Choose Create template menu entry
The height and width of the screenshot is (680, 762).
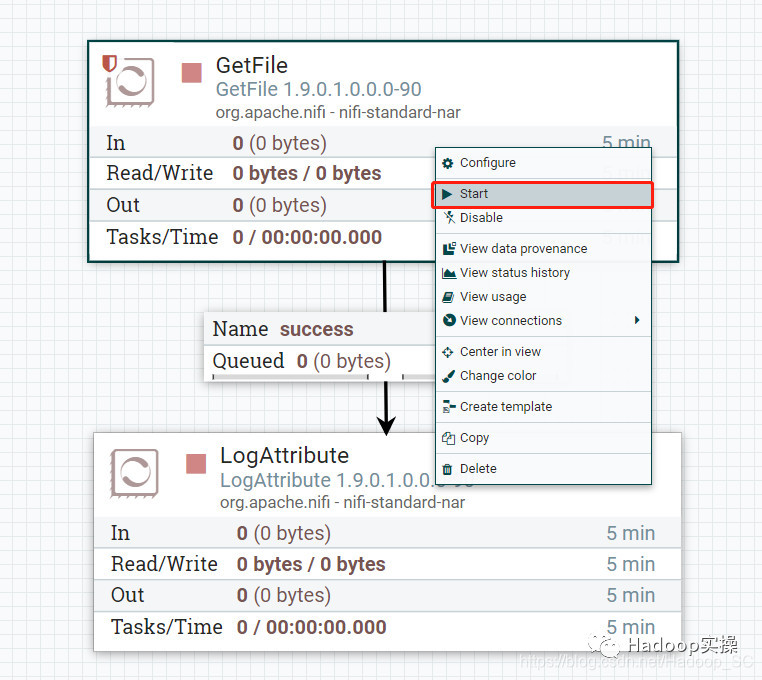click(543, 407)
